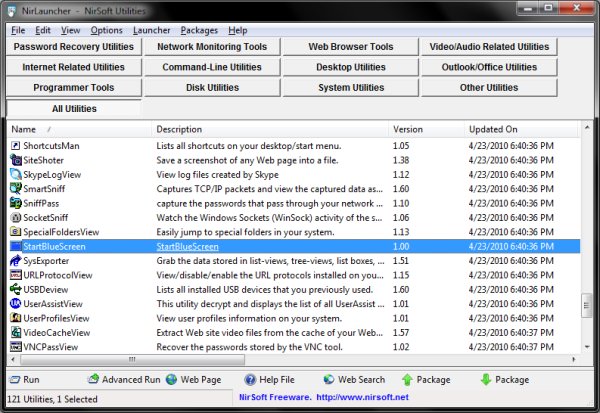Click the VNCPassView icon
This screenshot has width=600, height=413.
coord(15,347)
